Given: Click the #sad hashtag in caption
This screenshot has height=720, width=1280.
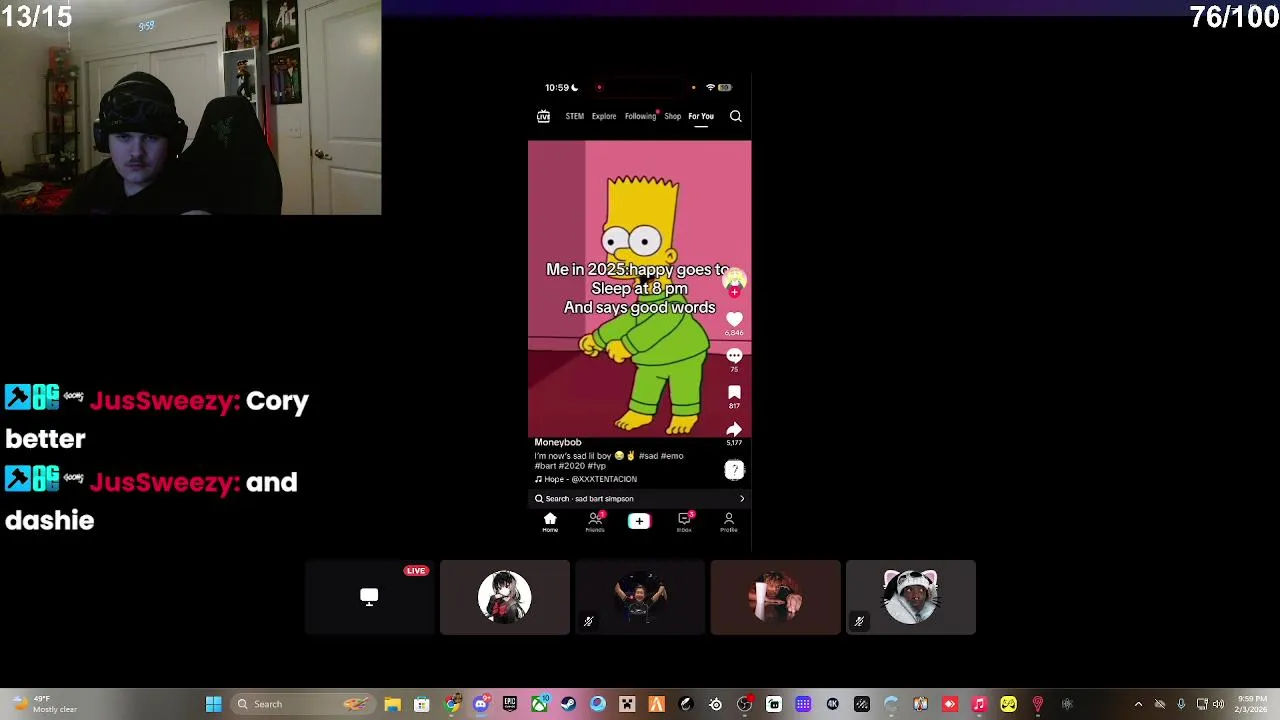Looking at the screenshot, I should tap(648, 456).
